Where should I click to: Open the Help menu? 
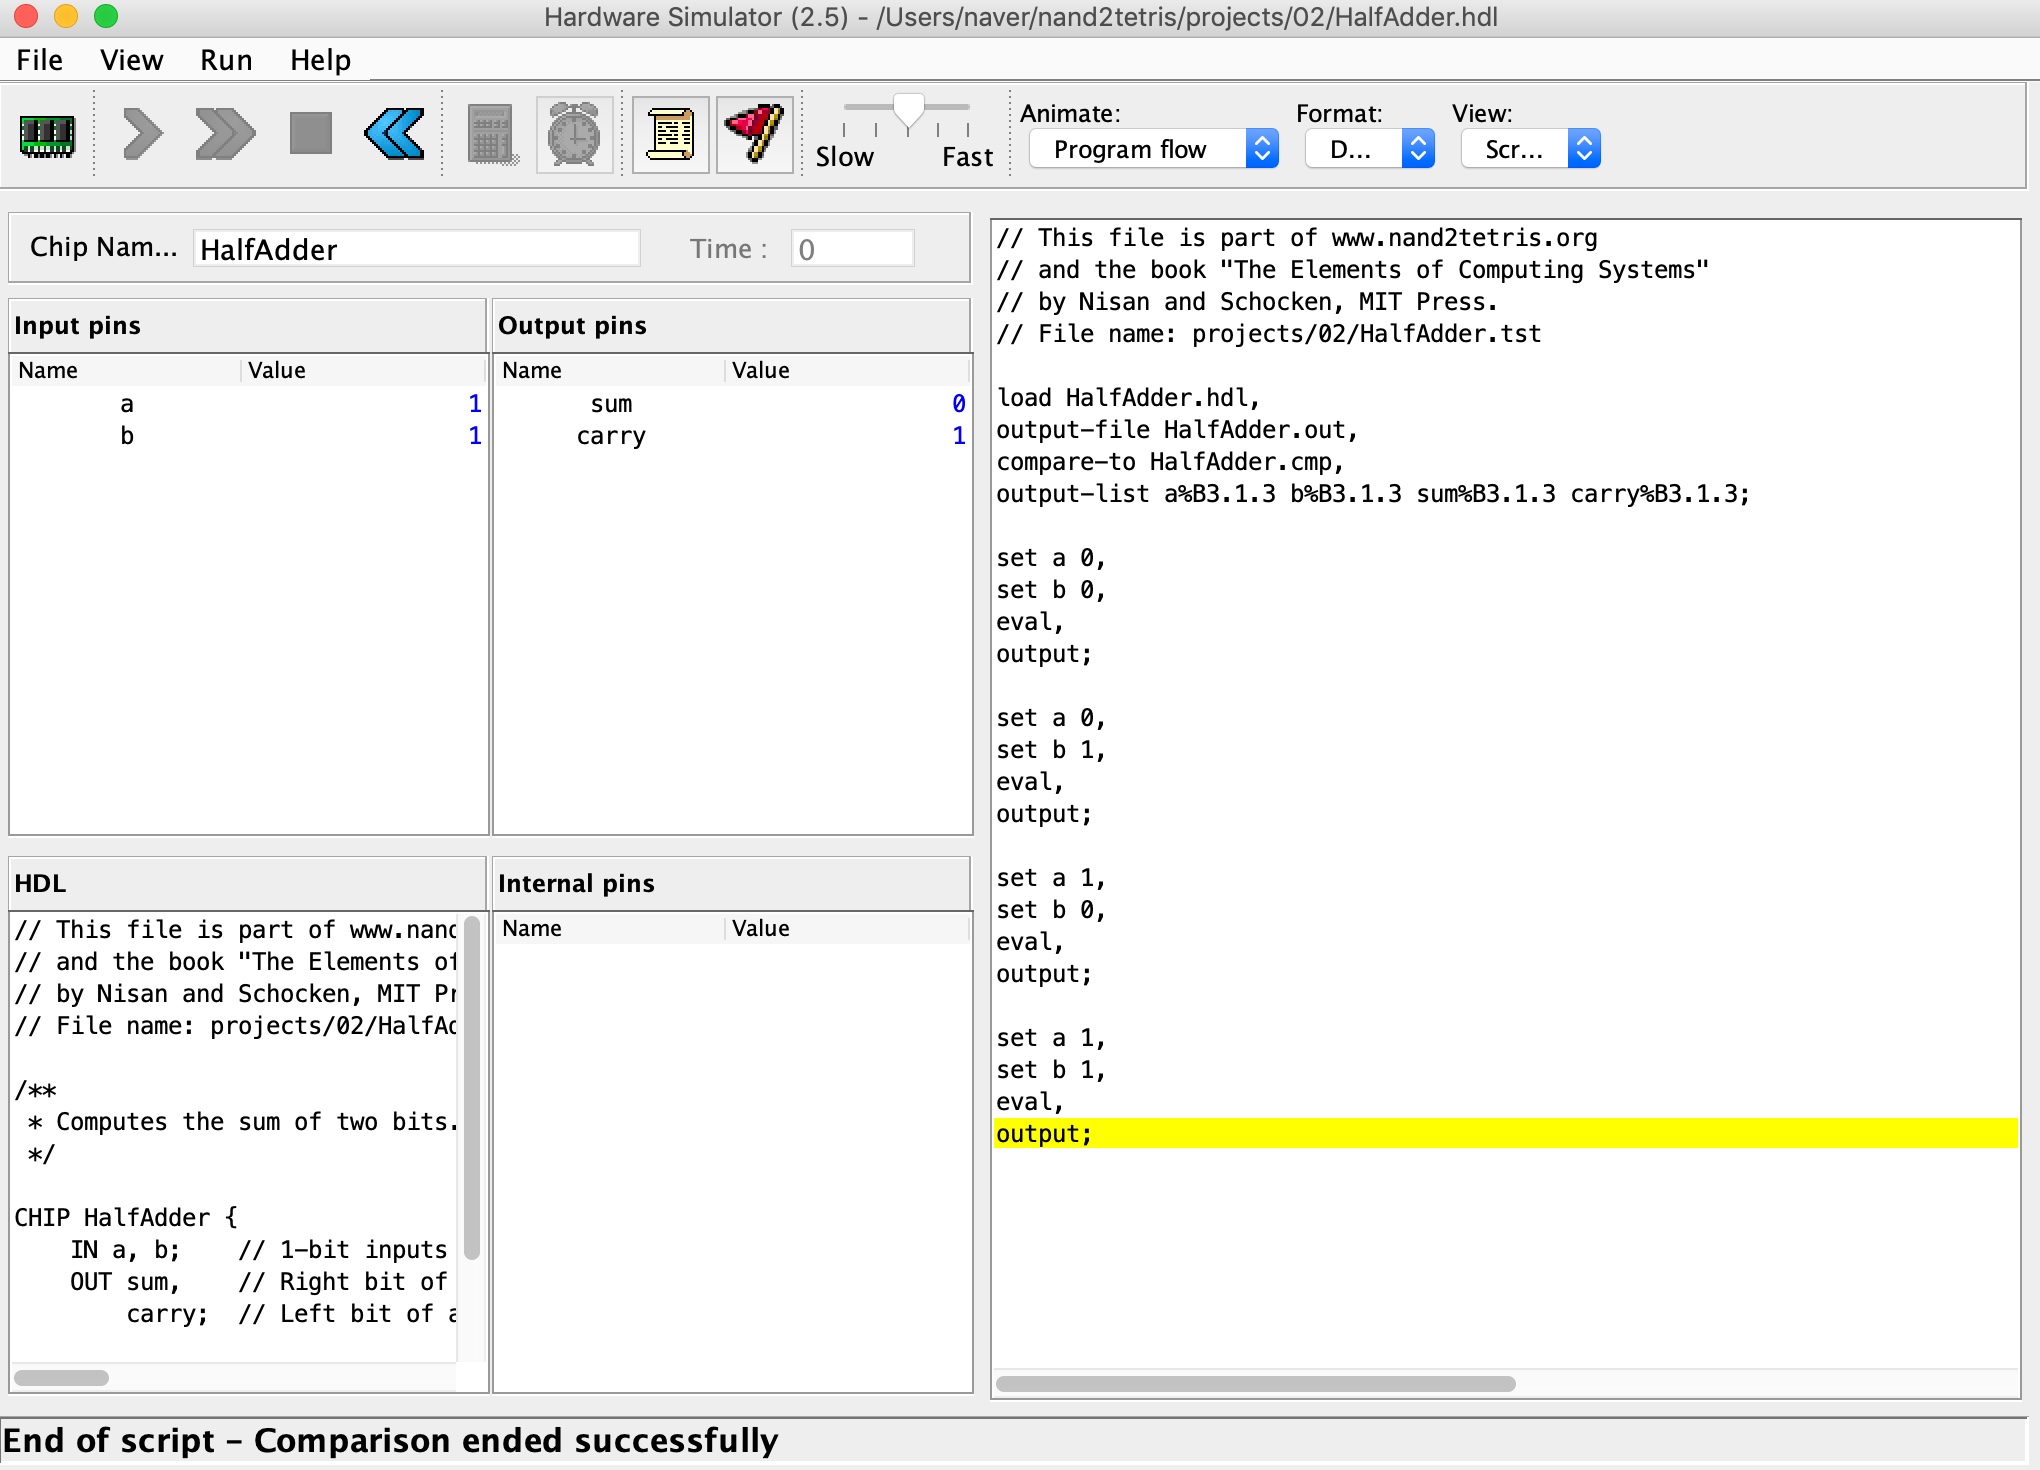tap(320, 60)
